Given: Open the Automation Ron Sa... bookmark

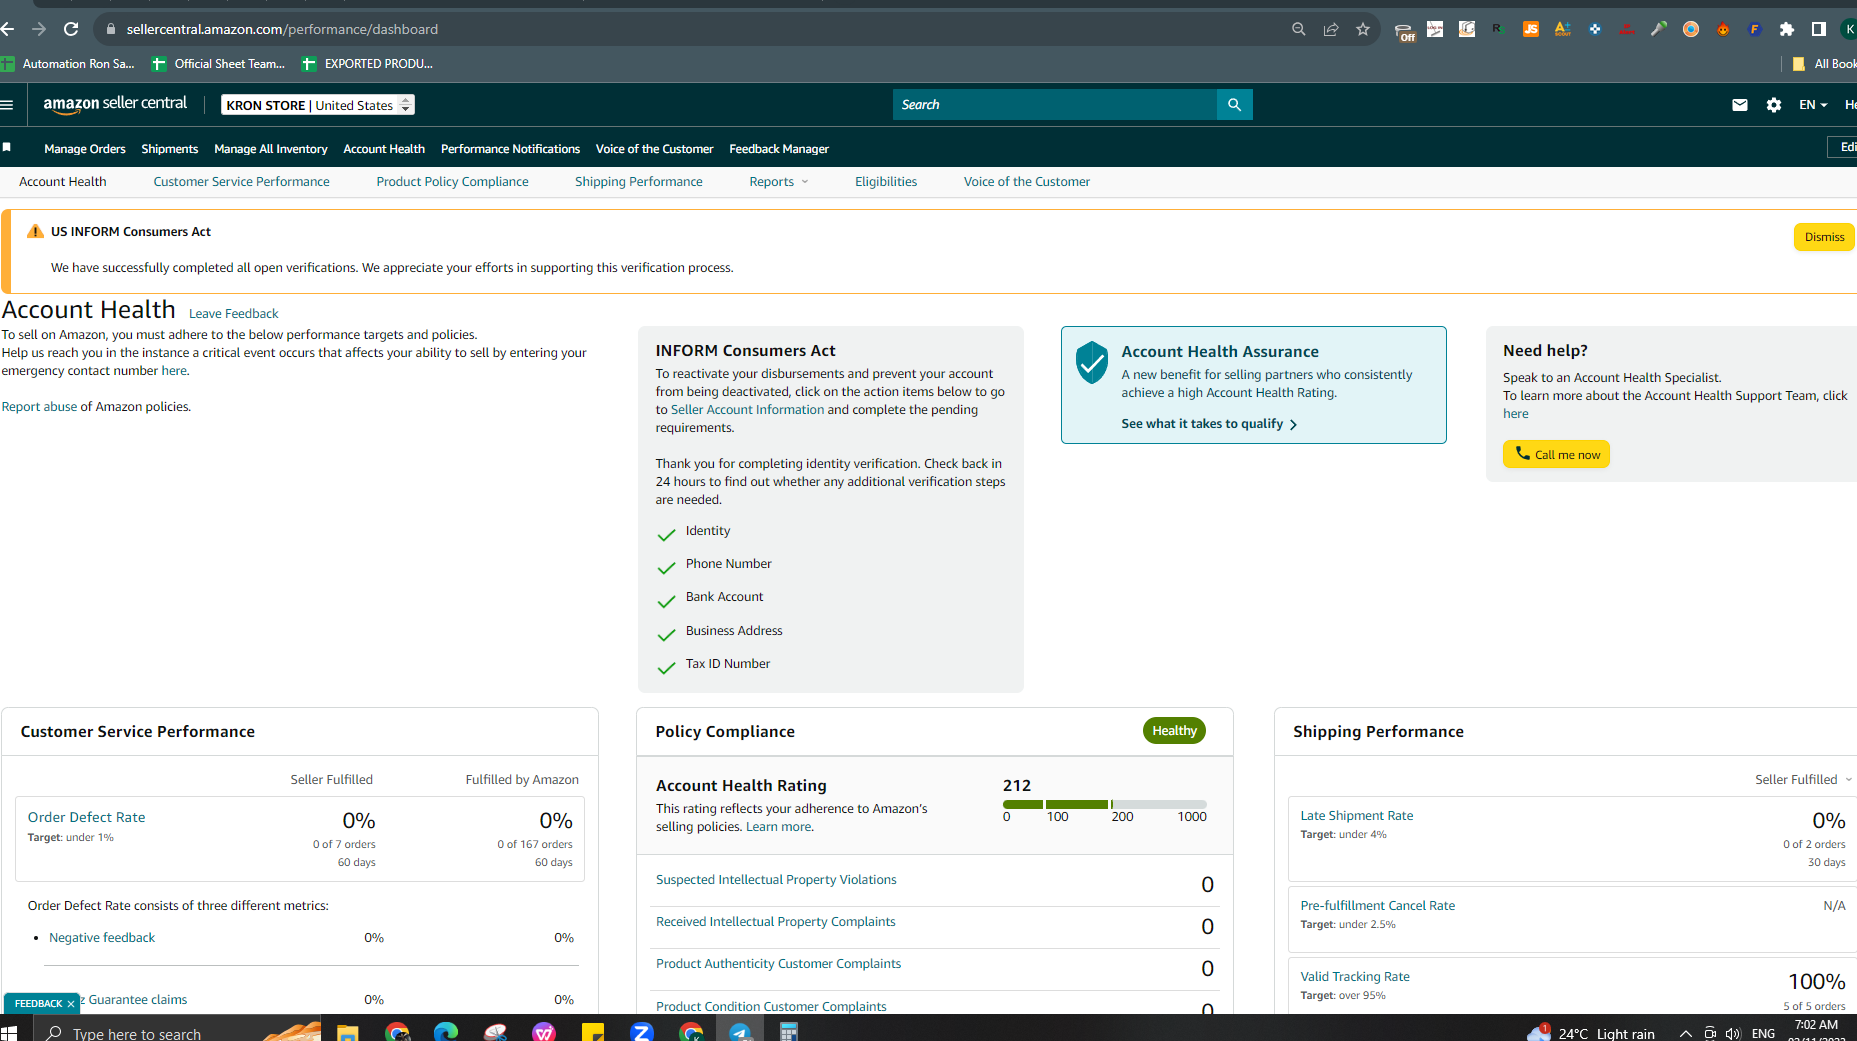Looking at the screenshot, I should (x=68, y=64).
